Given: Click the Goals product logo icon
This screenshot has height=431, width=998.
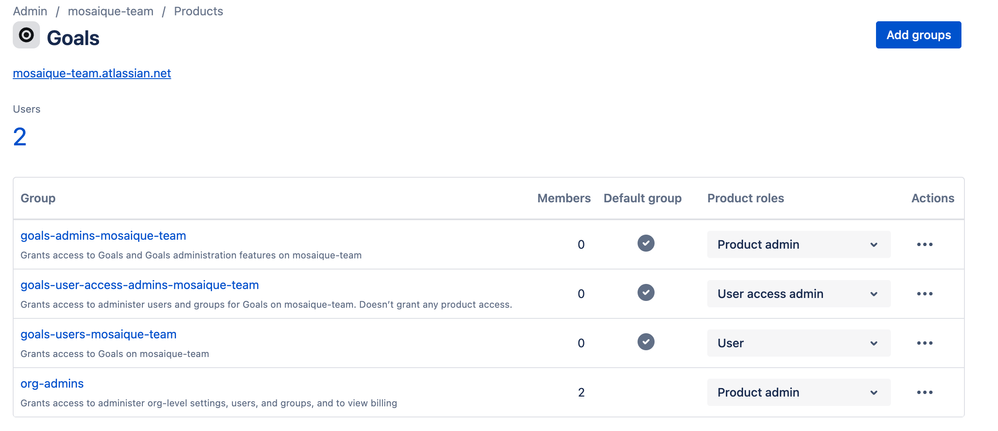Looking at the screenshot, I should [x=26, y=35].
